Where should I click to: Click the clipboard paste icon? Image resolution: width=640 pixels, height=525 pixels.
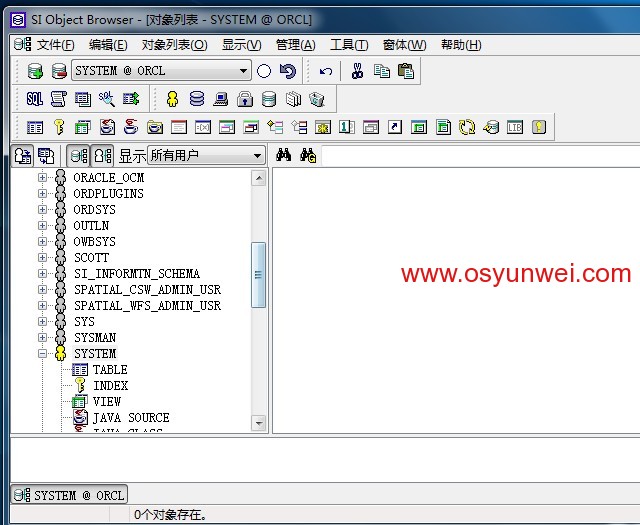pyautogui.click(x=406, y=71)
